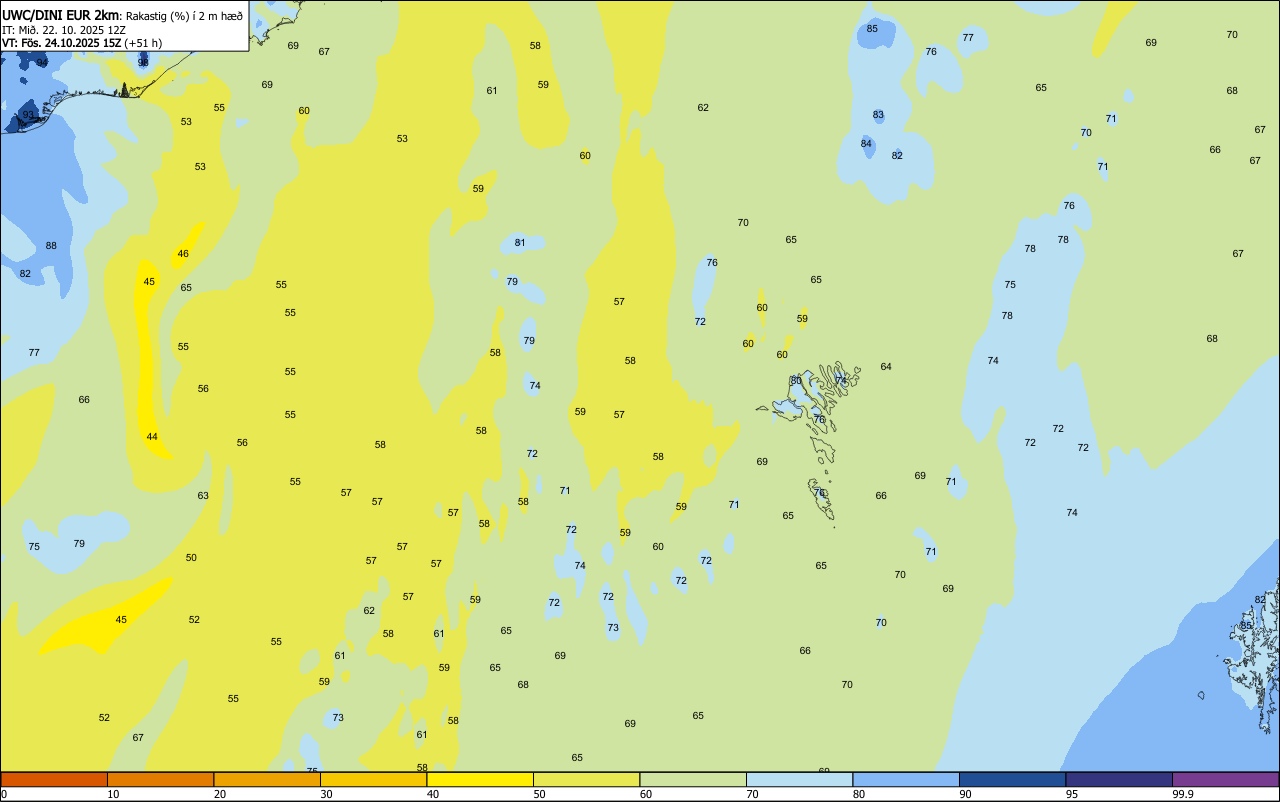Click the humidity value 88 on the map
This screenshot has width=1280, height=802.
51,246
